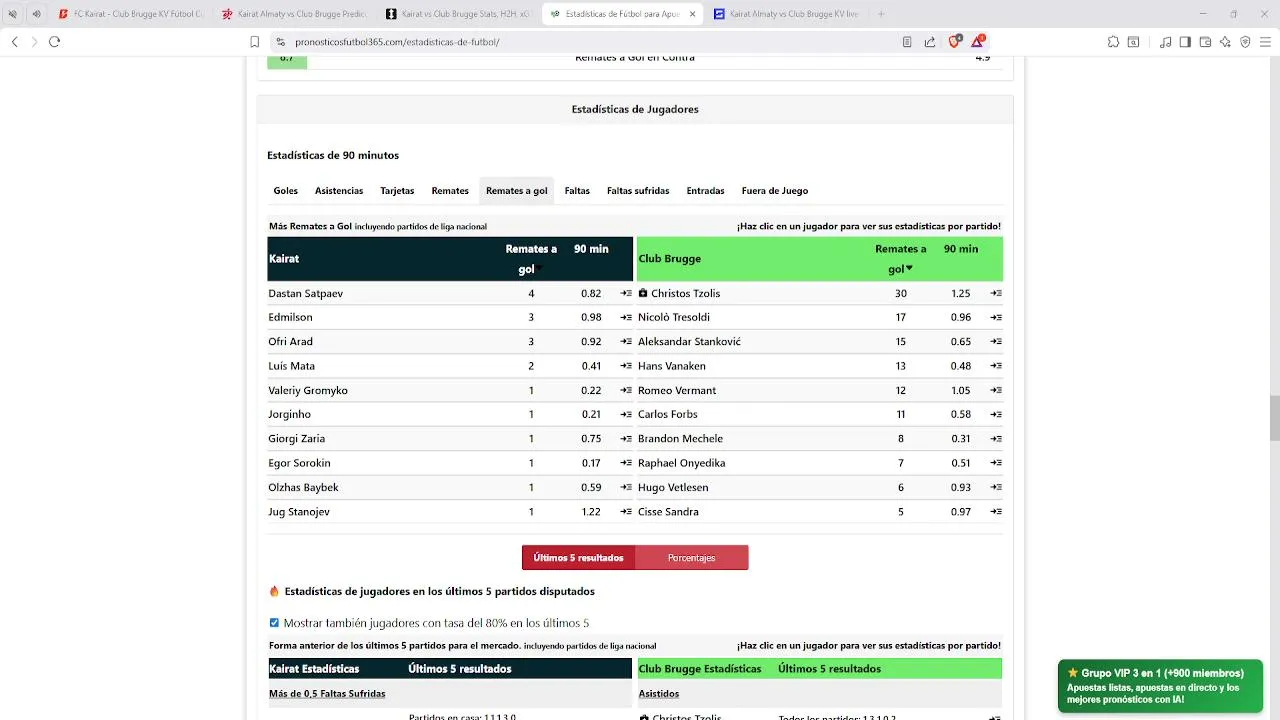Open the extensions puzzle-piece icon

(x=1113, y=42)
